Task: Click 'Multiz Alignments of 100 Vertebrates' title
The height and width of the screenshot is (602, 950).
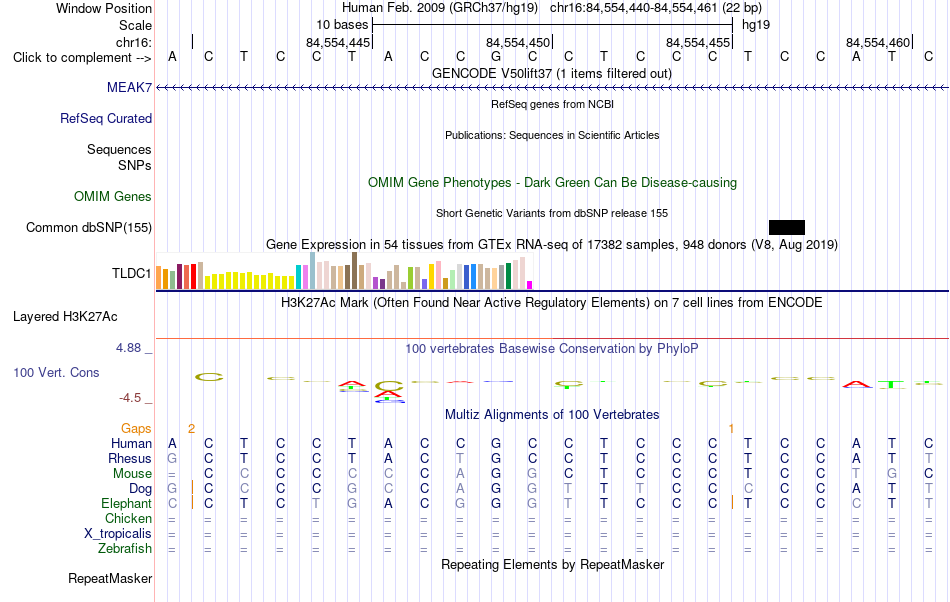Action: 552,414
